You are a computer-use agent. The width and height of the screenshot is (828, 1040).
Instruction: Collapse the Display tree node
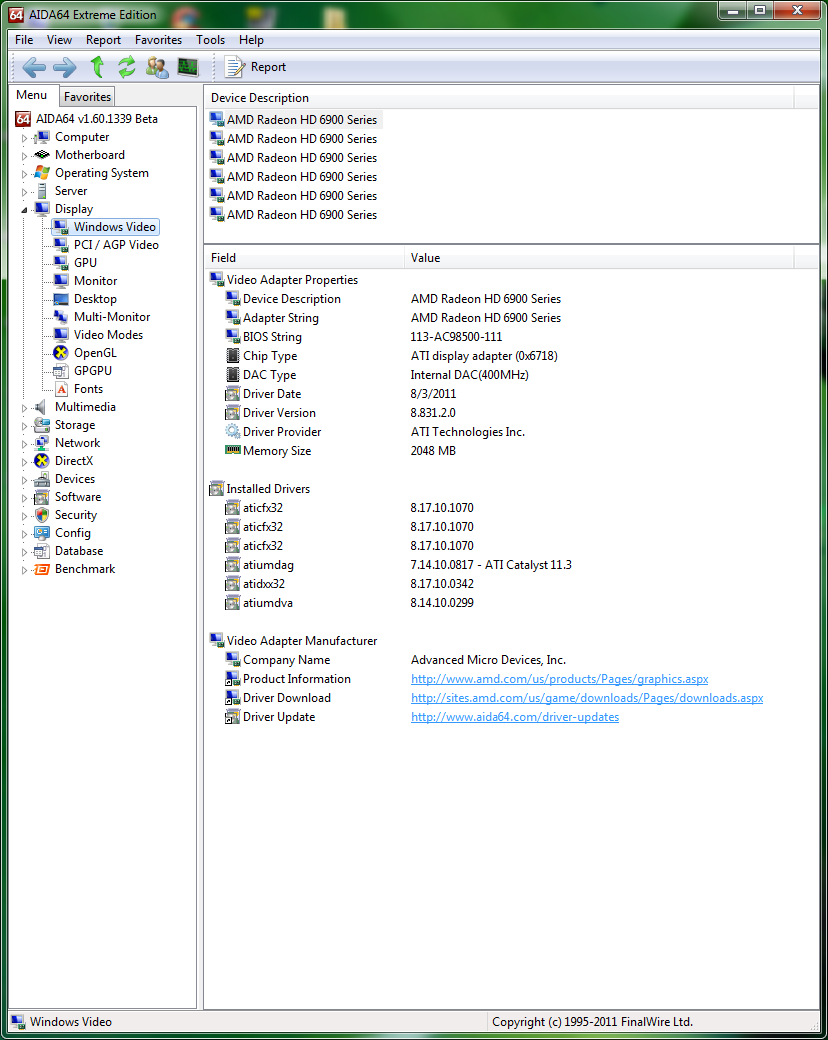(25, 210)
